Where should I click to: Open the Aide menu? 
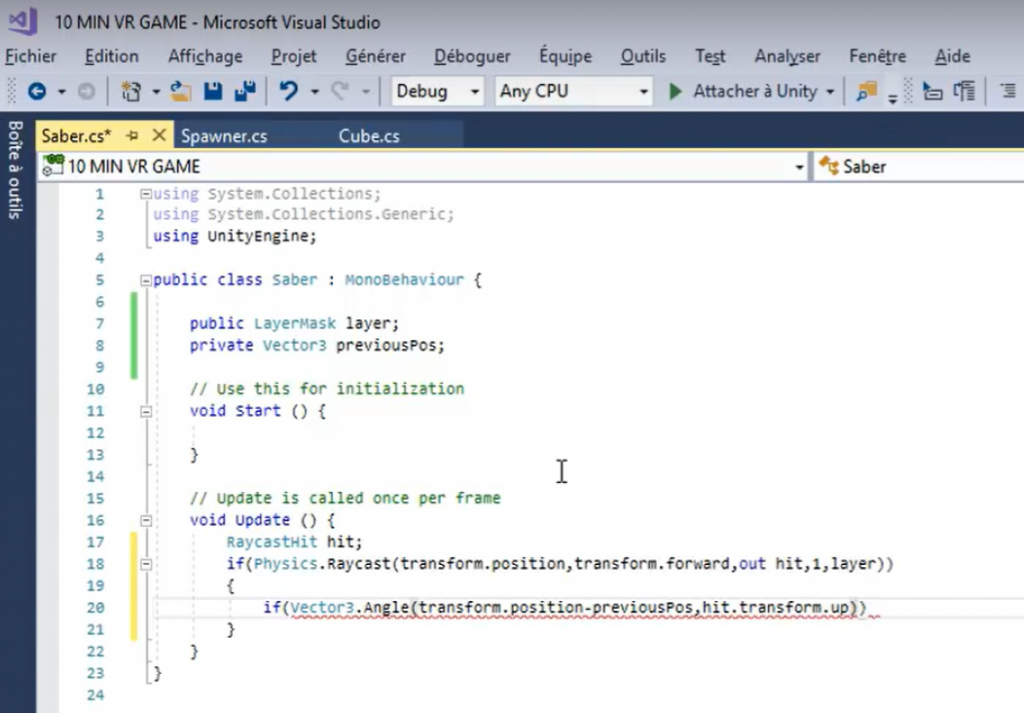pos(952,56)
